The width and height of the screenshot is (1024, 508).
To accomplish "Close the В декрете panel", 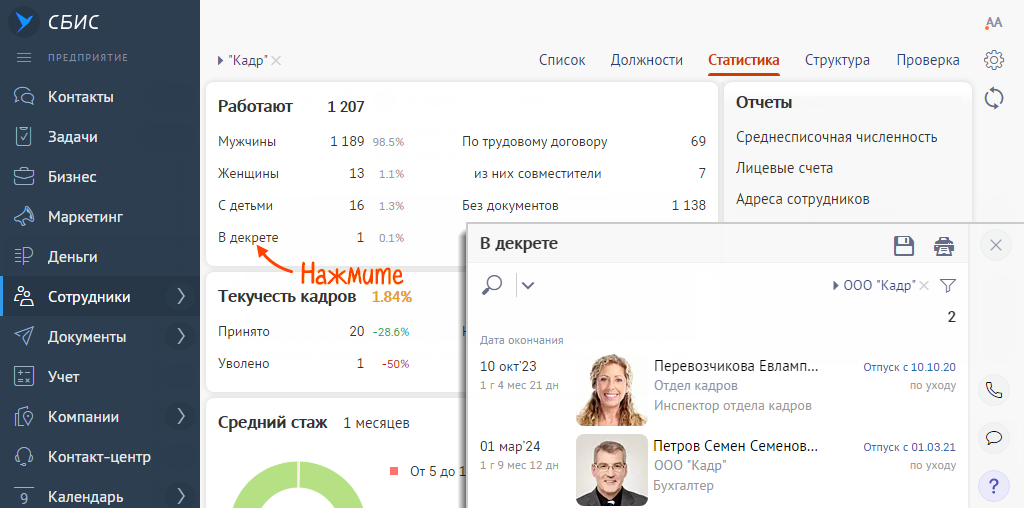I will pyautogui.click(x=995, y=245).
